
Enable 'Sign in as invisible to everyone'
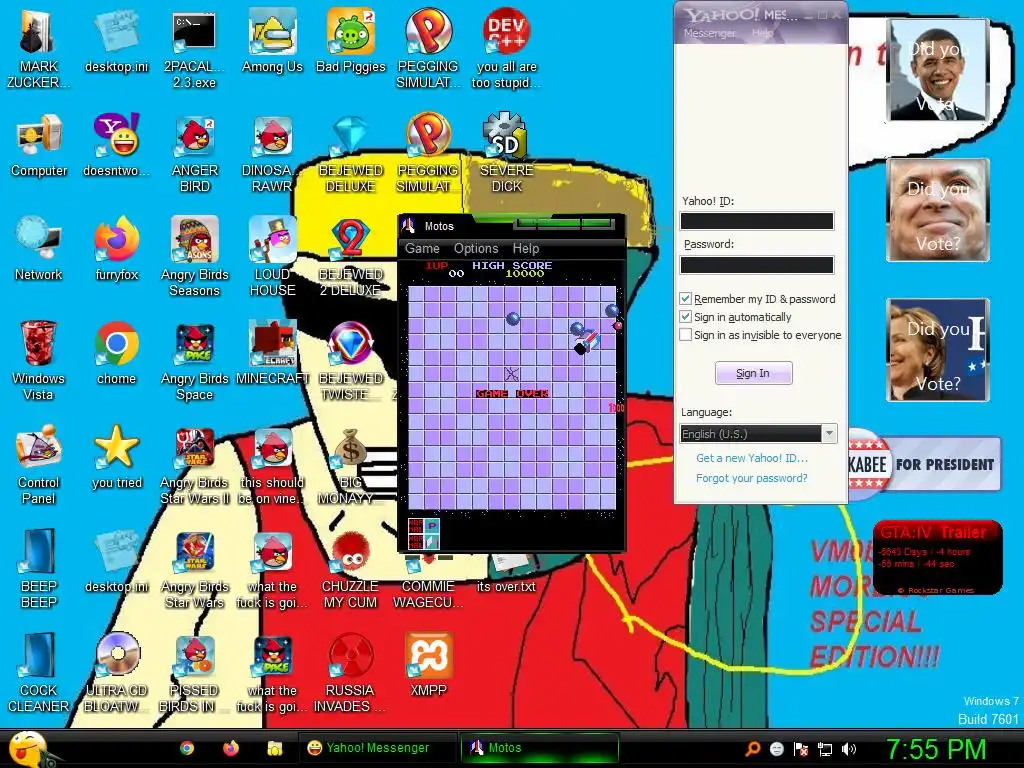point(685,335)
